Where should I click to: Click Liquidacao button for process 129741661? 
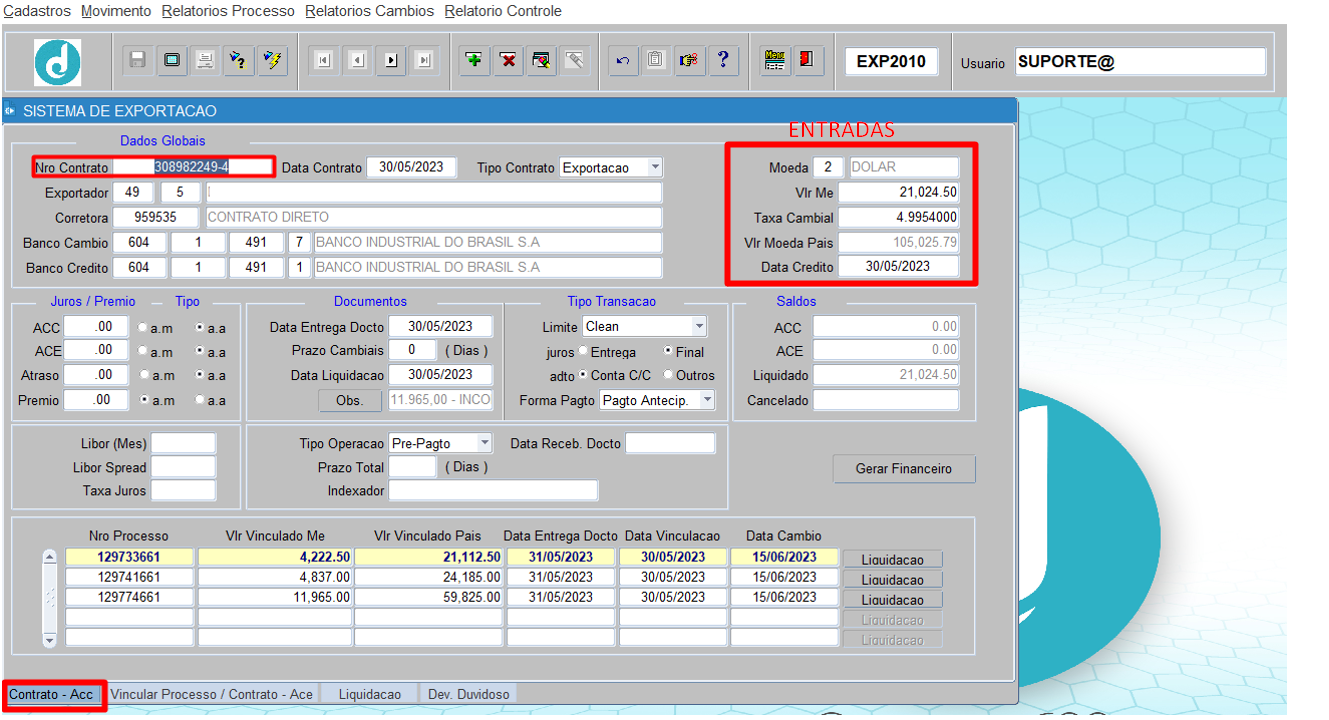click(x=892, y=579)
